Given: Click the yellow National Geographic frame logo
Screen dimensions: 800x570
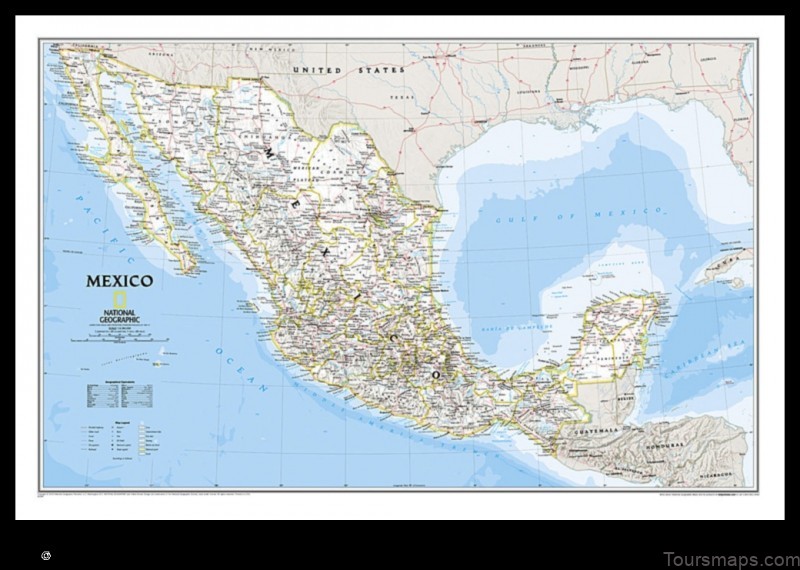Looking at the screenshot, I should [119, 299].
